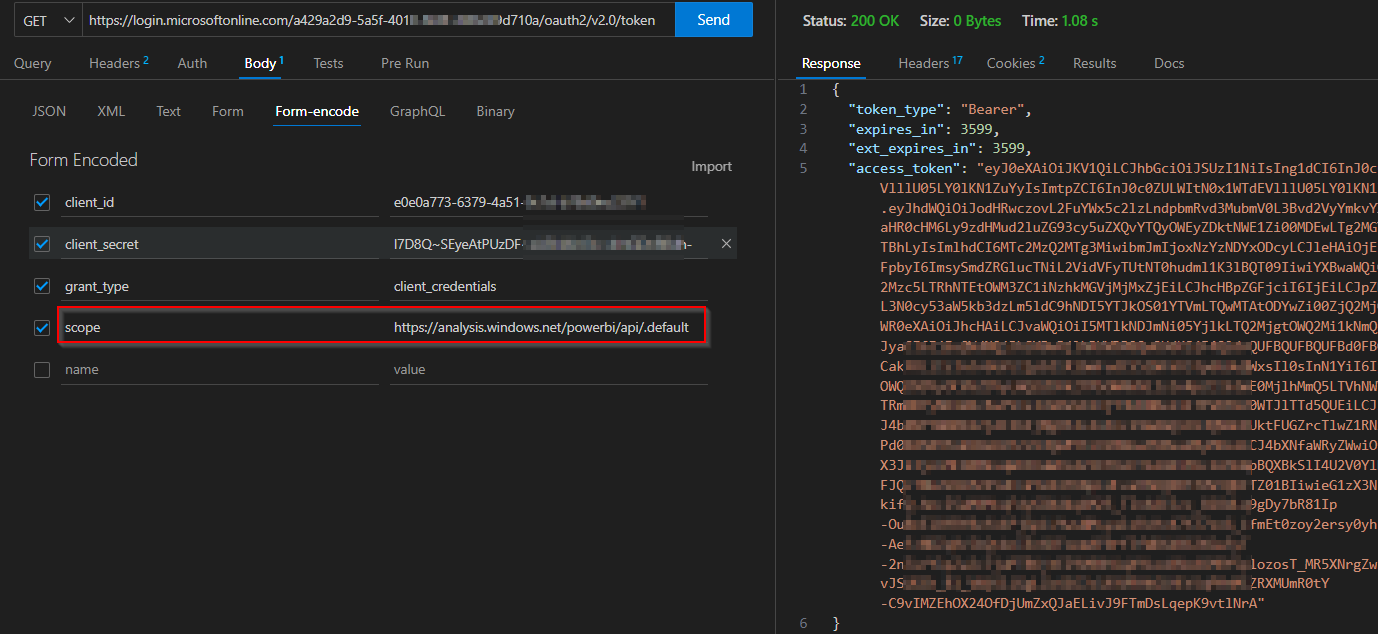Screen dimensions: 1378x634
Task: Edit the grant_type key field
Action: click(220, 286)
